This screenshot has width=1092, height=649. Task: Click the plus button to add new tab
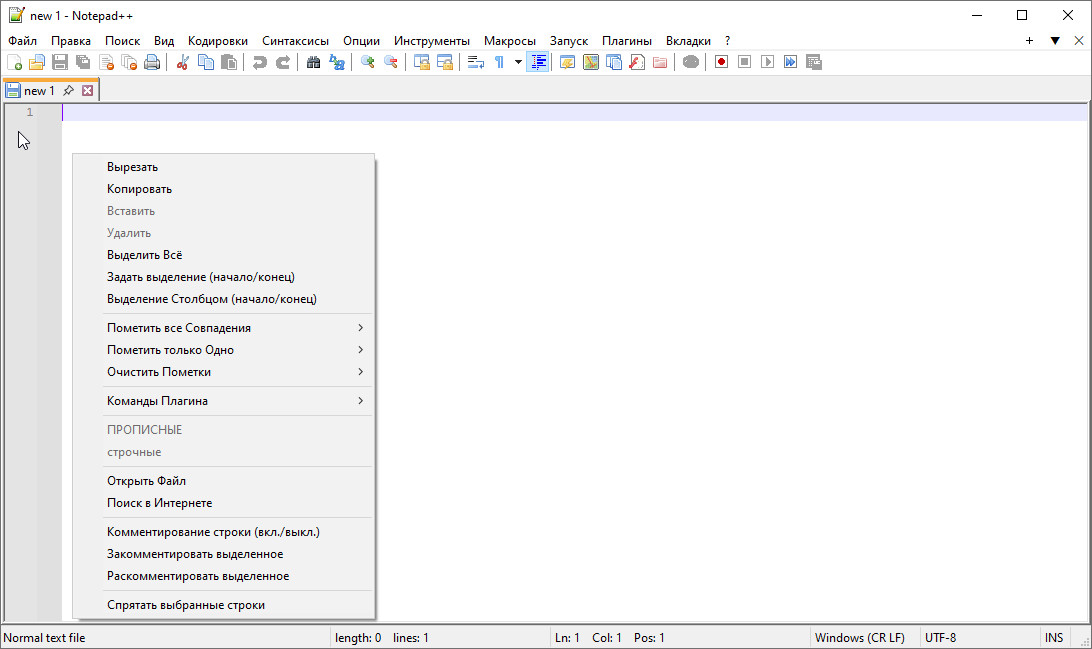point(1029,41)
